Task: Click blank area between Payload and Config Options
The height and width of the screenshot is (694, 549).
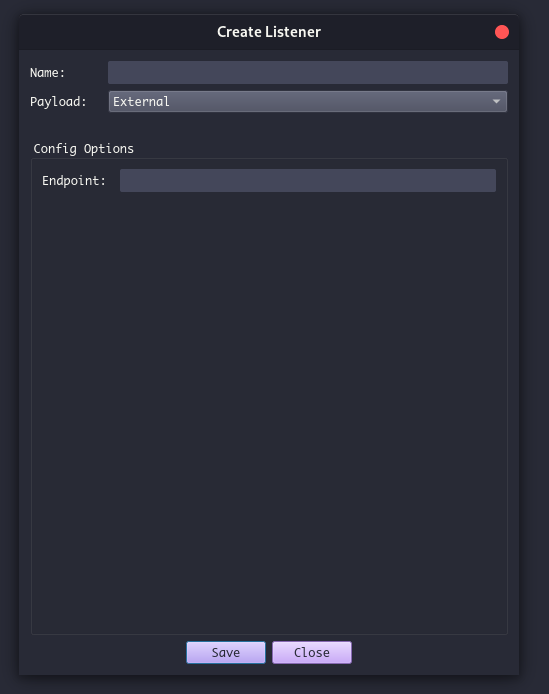Action: (x=269, y=127)
